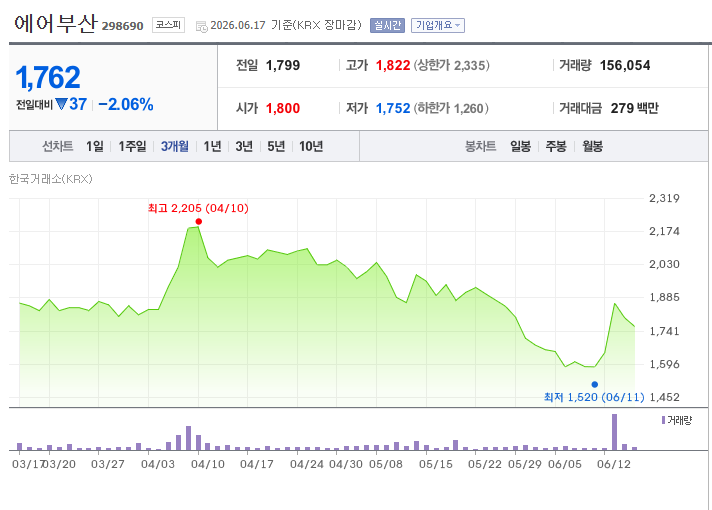Switch to 주봉 candle chart

[556, 146]
